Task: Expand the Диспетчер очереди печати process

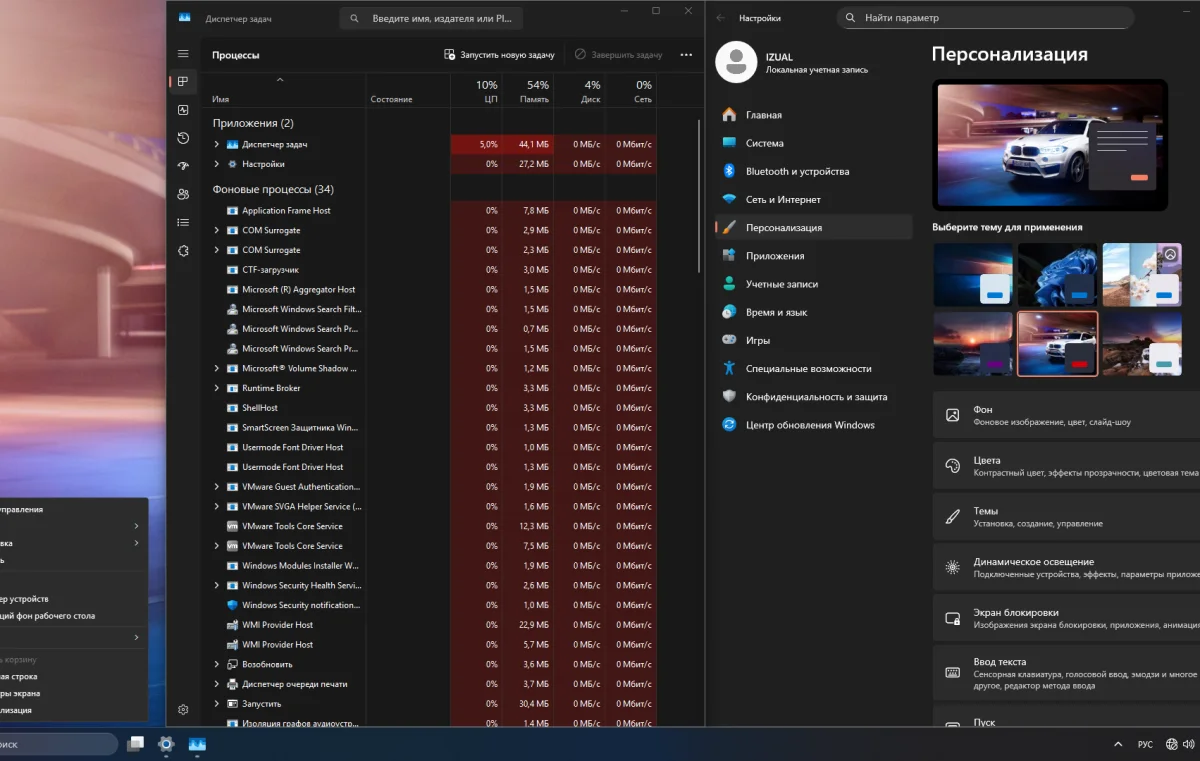Action: [x=217, y=684]
